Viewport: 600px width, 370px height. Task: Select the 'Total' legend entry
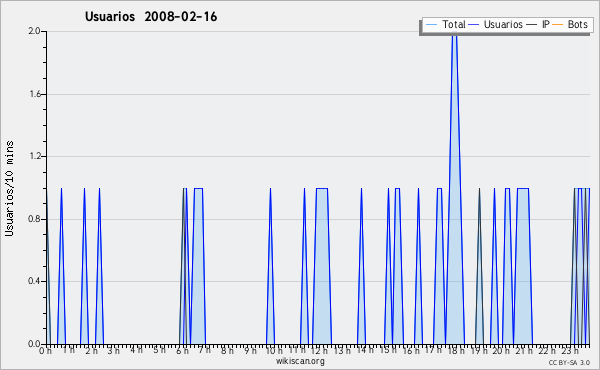coord(445,24)
